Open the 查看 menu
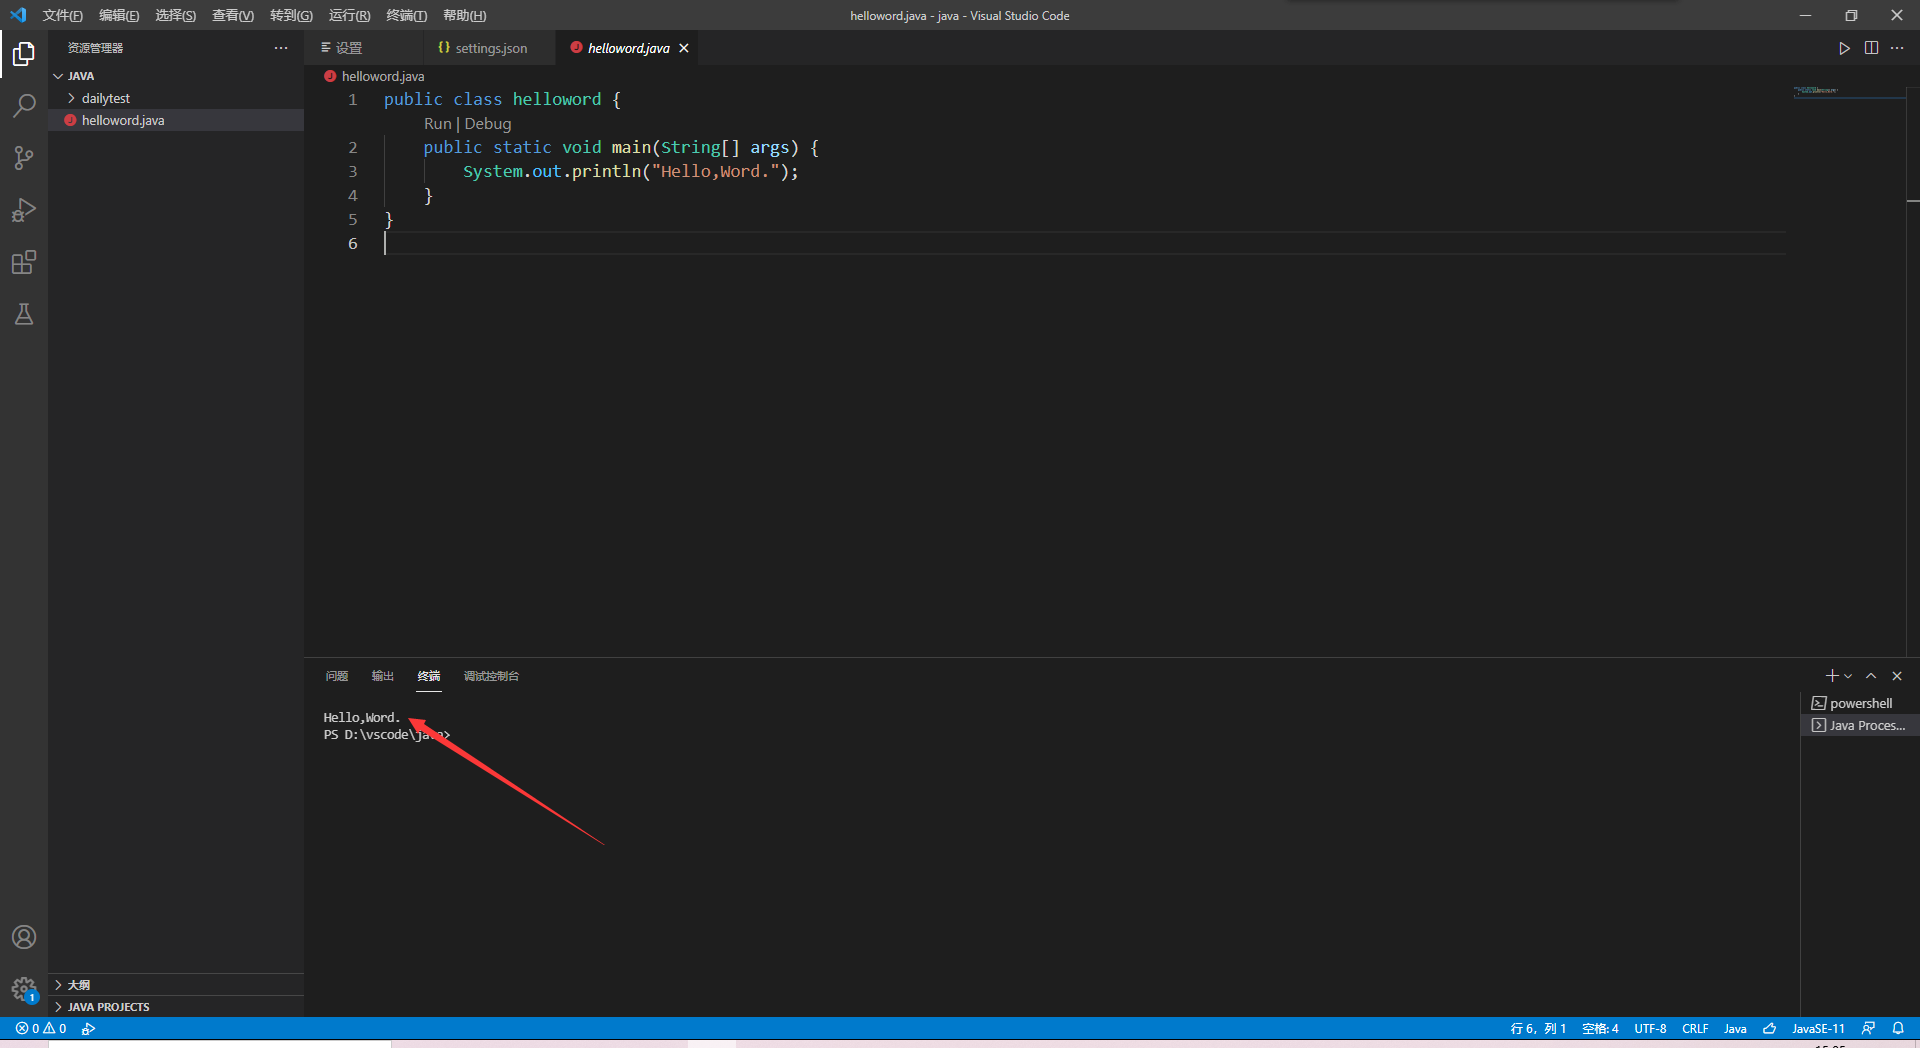 tap(232, 15)
